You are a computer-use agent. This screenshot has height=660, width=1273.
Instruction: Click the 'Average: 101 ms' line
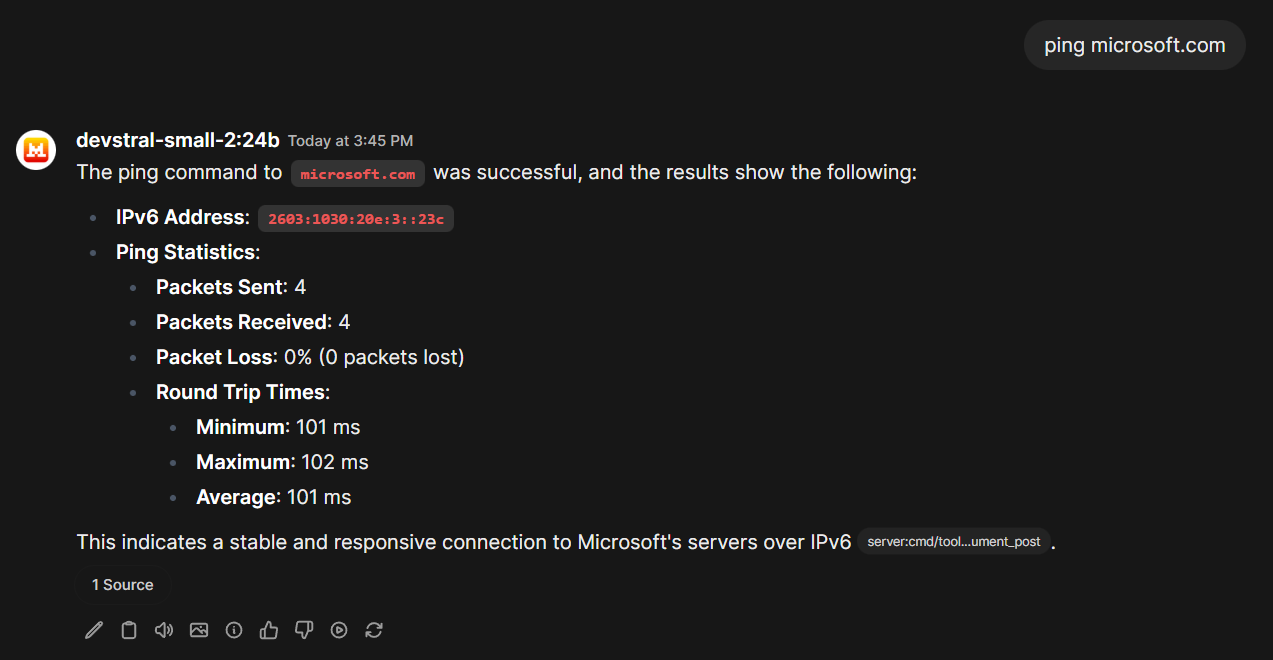tap(274, 497)
